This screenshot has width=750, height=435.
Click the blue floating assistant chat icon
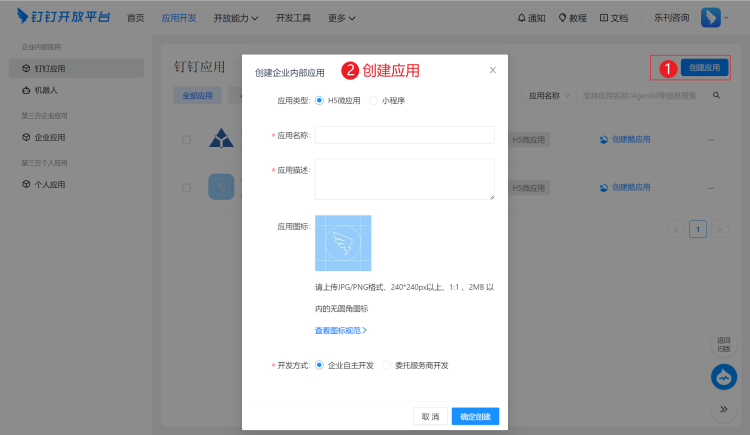pos(723,377)
